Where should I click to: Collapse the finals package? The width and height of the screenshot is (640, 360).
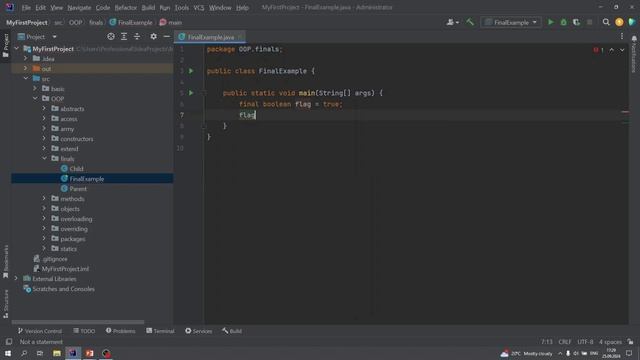tap(44, 158)
